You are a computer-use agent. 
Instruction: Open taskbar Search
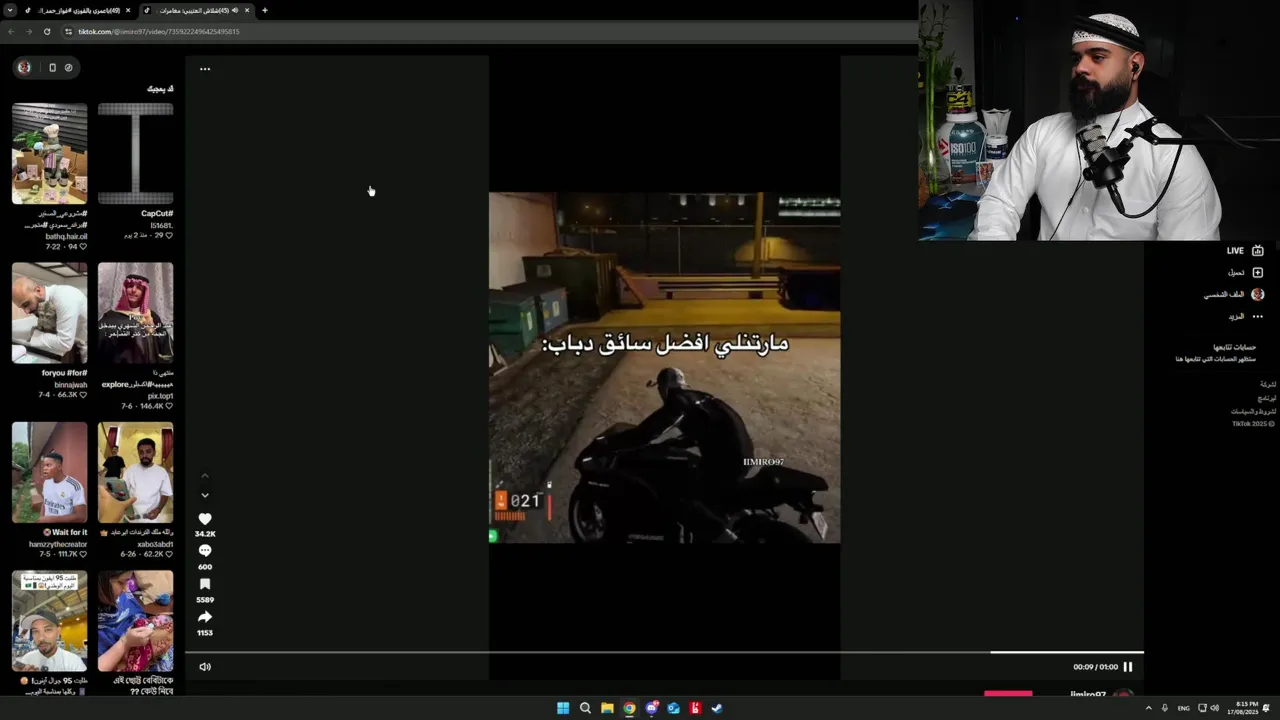(x=585, y=708)
